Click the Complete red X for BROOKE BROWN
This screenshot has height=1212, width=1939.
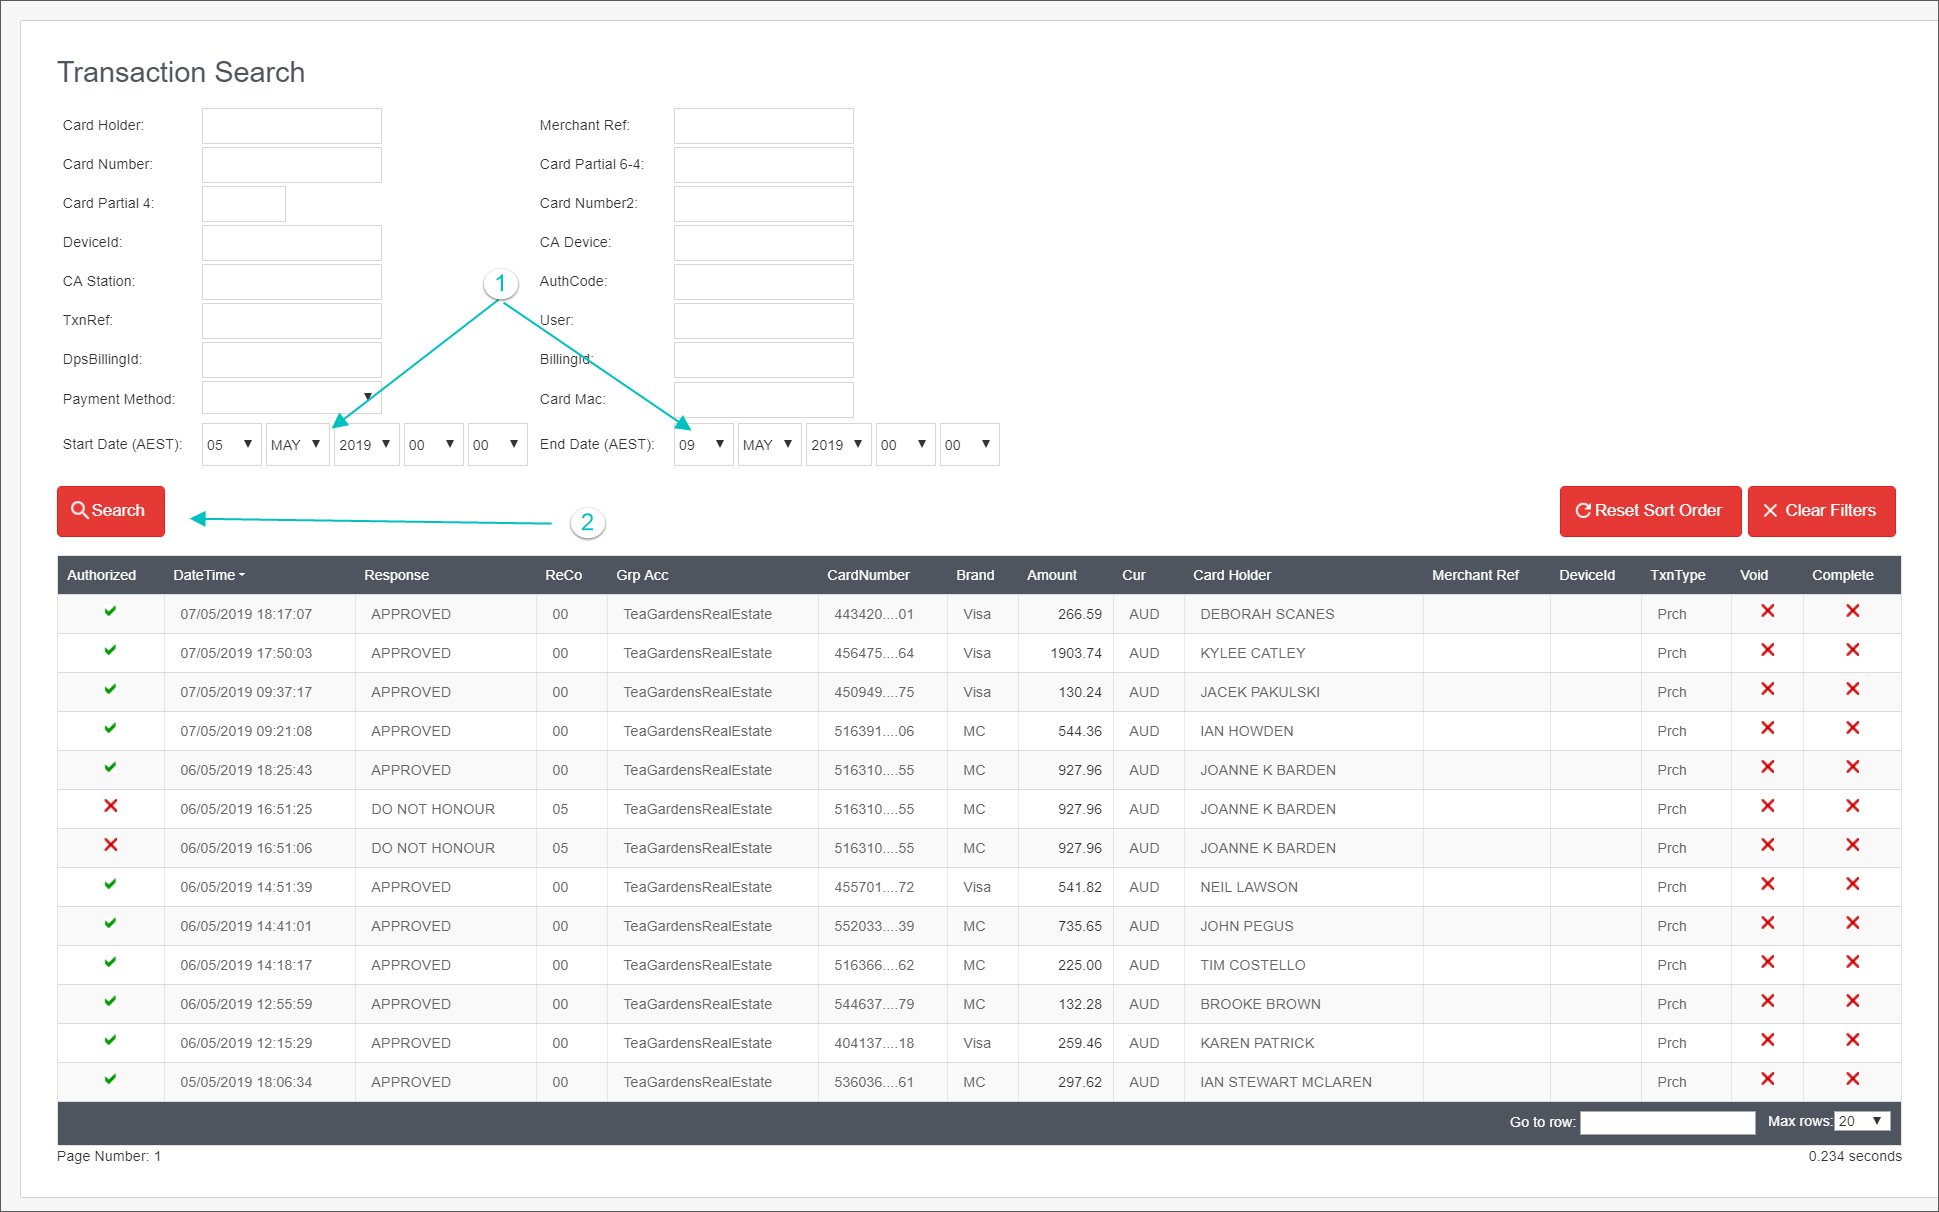point(1853,1001)
